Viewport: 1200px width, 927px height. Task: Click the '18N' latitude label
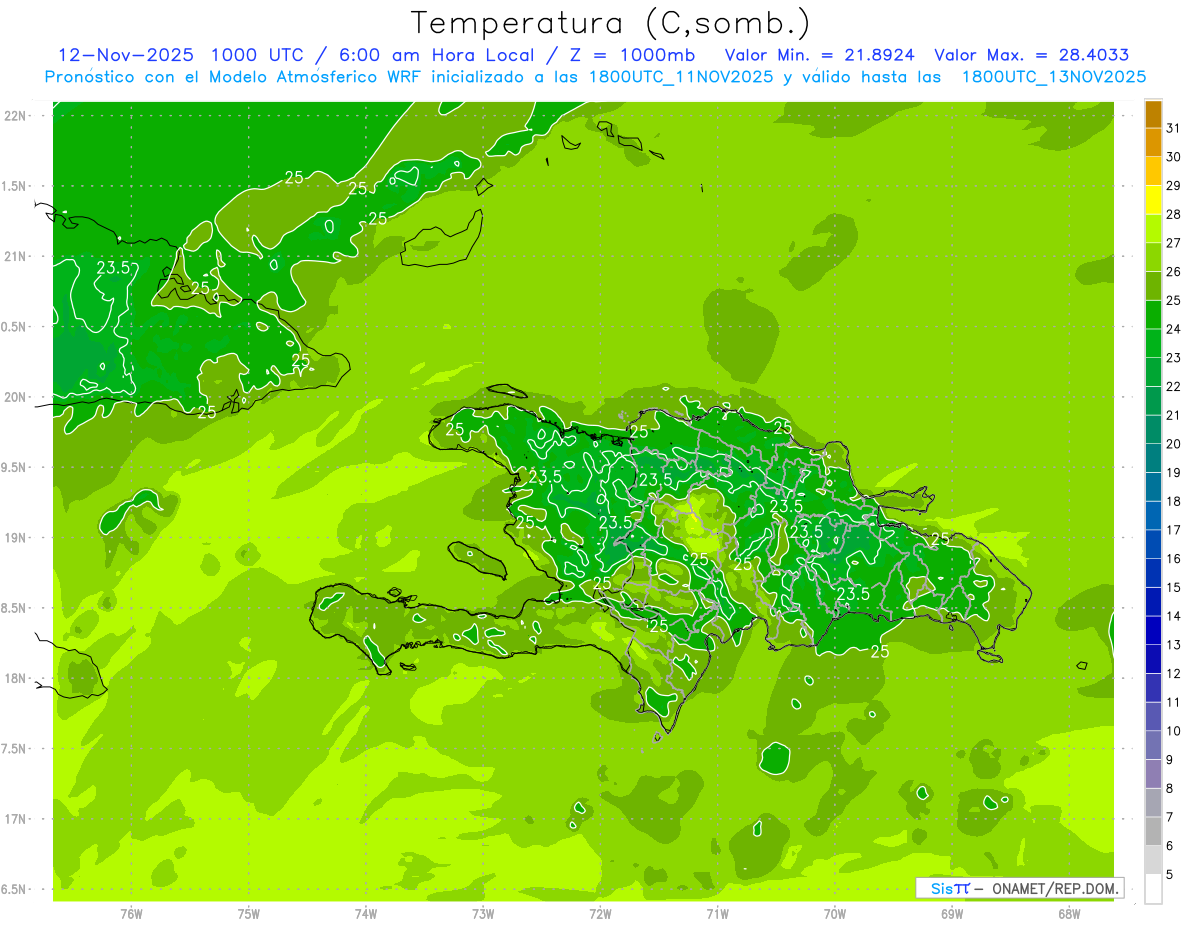(x=14, y=678)
